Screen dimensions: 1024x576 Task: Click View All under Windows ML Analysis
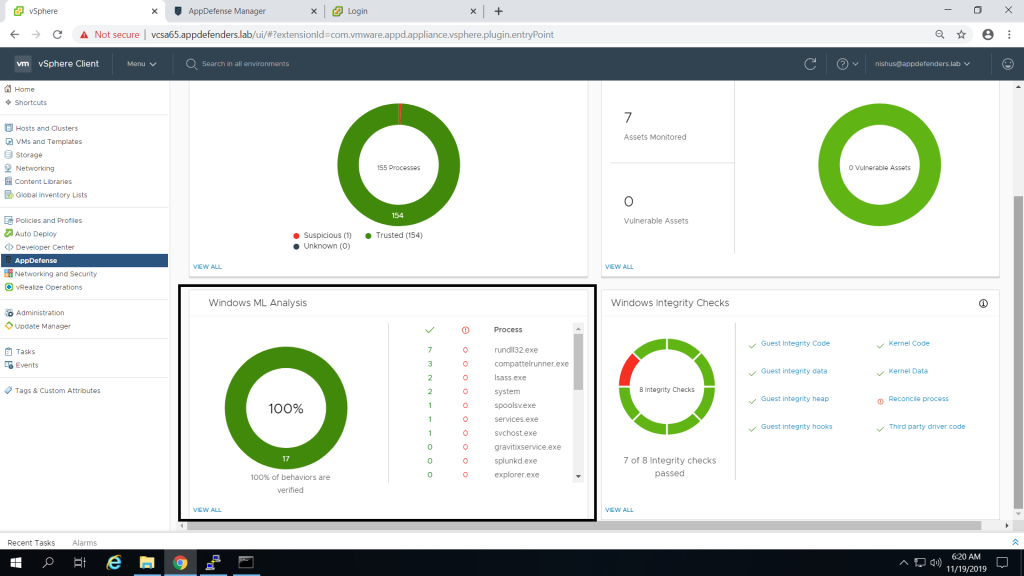(x=207, y=510)
